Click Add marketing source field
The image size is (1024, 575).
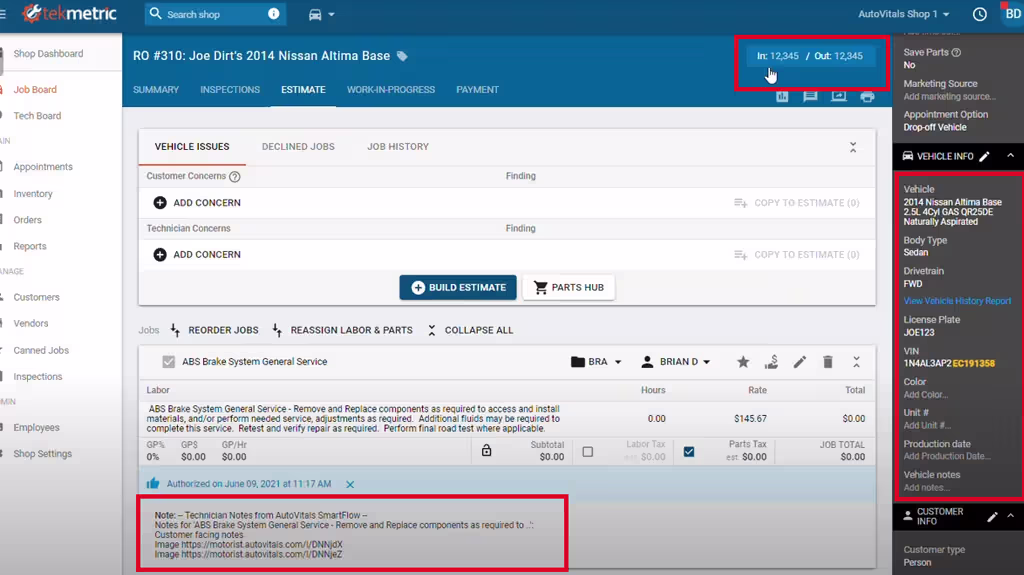pyautogui.click(x=950, y=97)
